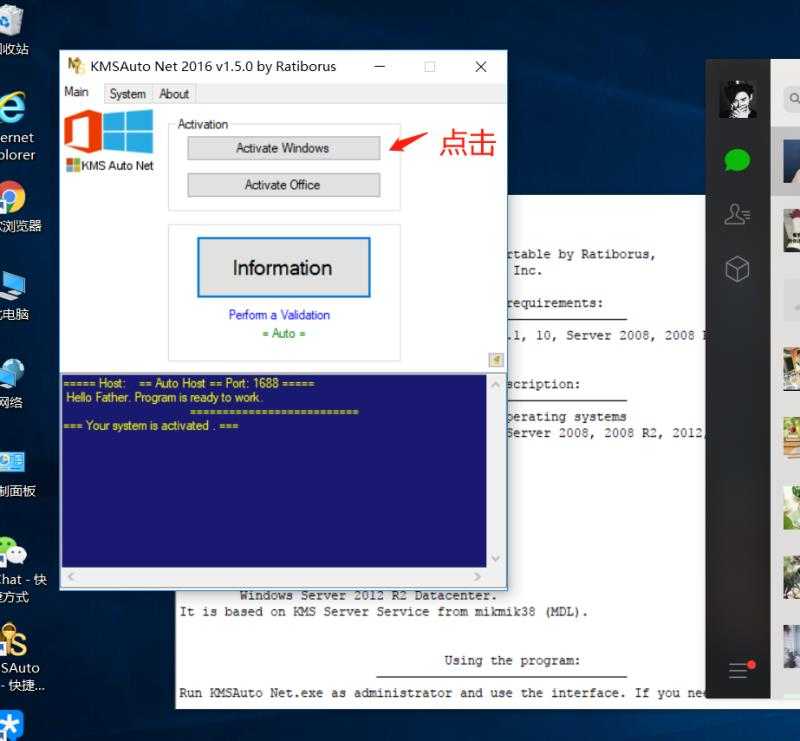The width and height of the screenshot is (800, 741).
Task: Open the About tab
Action: click(174, 94)
